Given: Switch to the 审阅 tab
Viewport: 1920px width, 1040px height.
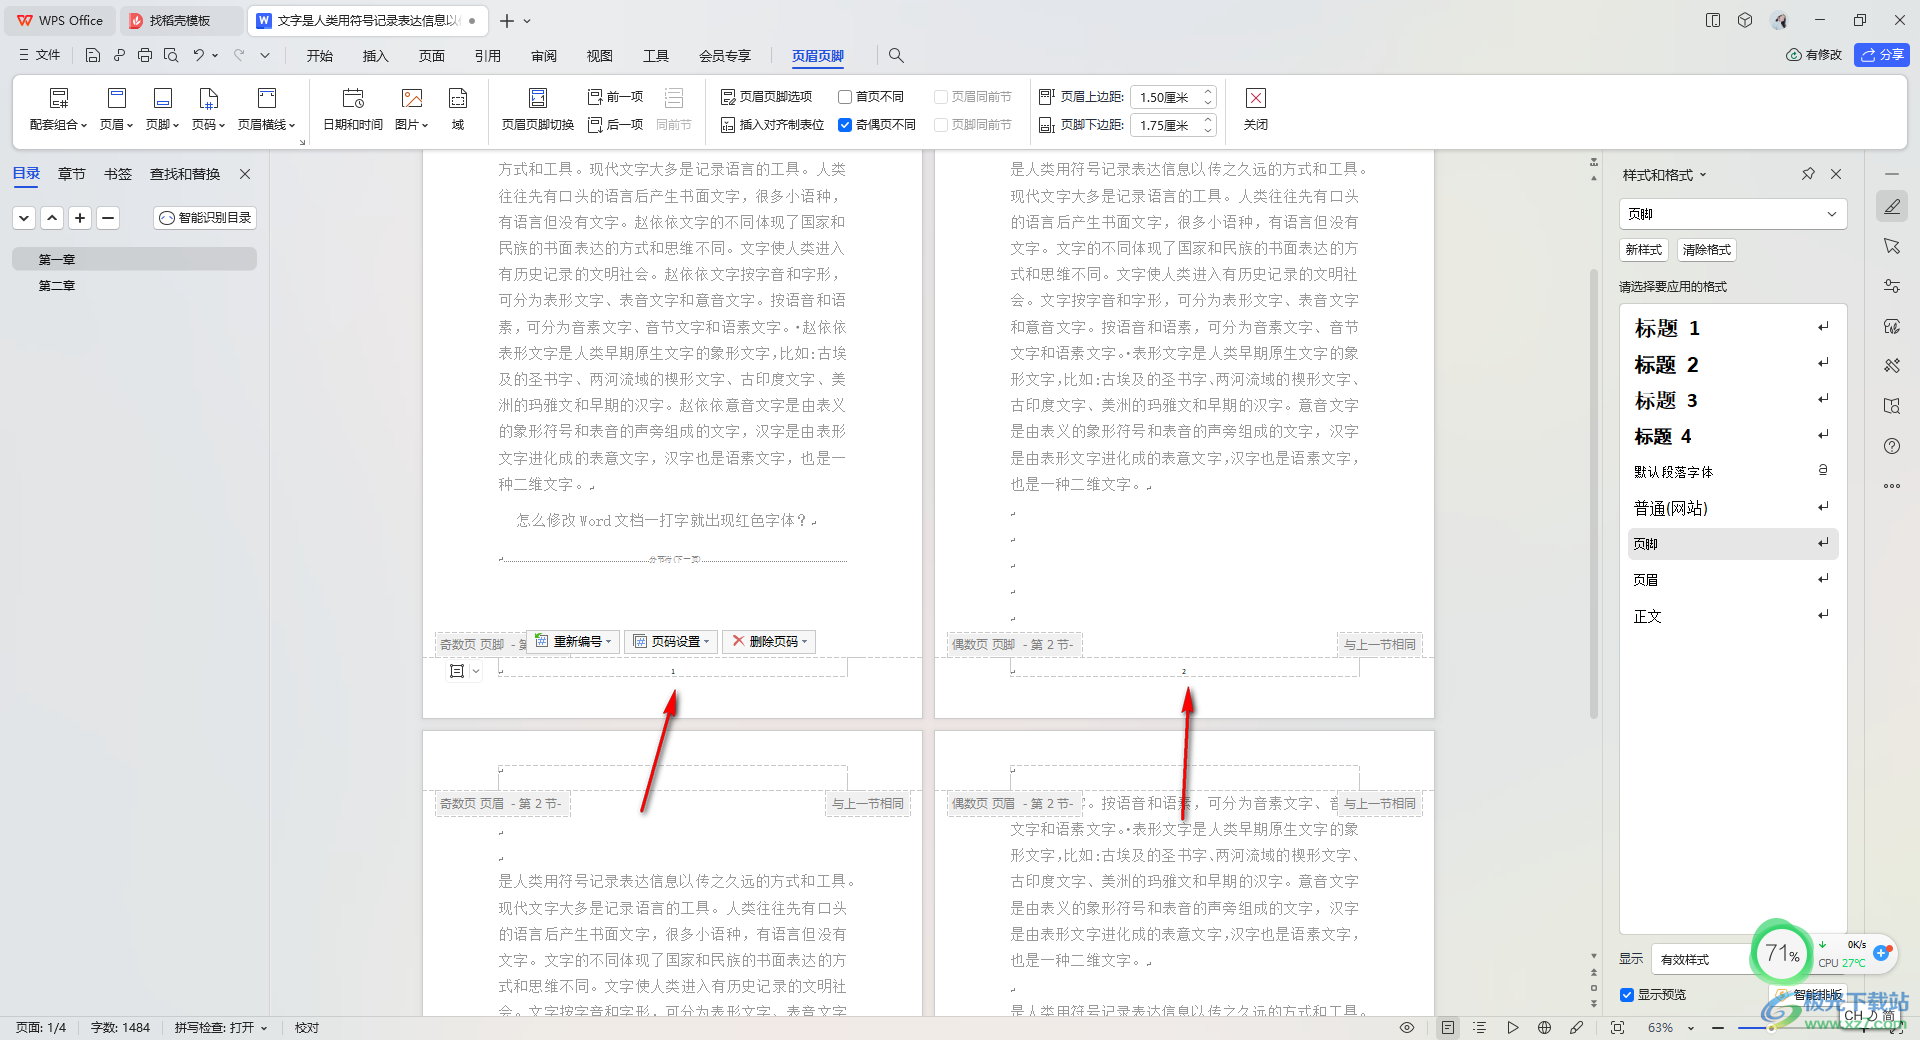Looking at the screenshot, I should 544,56.
